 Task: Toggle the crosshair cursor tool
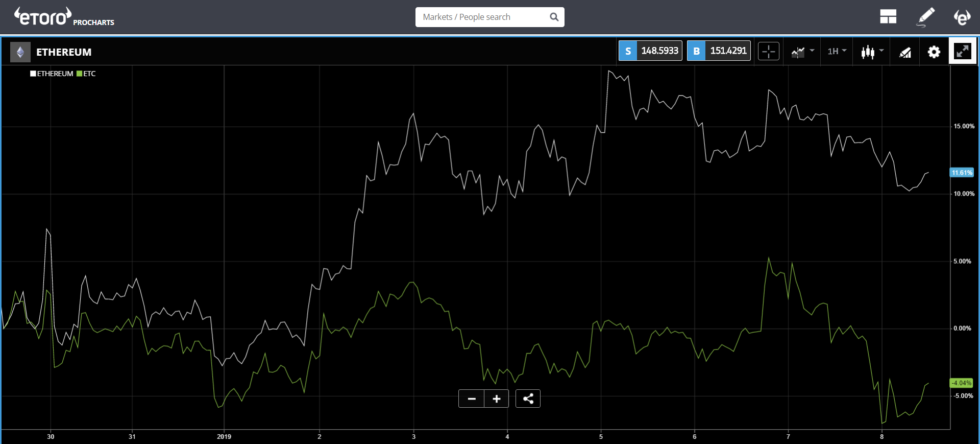point(768,51)
